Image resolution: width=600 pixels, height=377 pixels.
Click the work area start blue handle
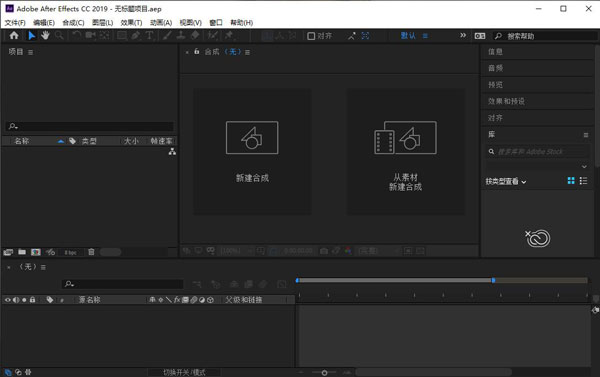297,280
